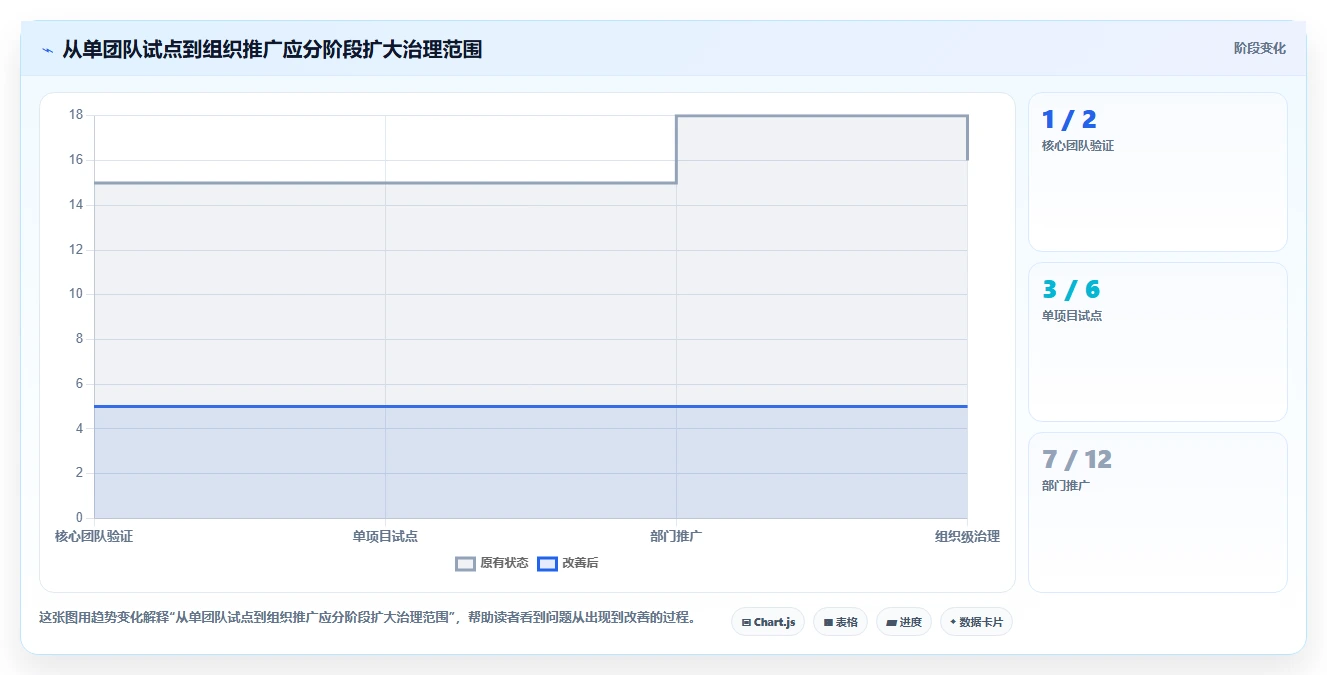Click the y-axis value 18
Image resolution: width=1327 pixels, height=675 pixels.
[x=76, y=115]
